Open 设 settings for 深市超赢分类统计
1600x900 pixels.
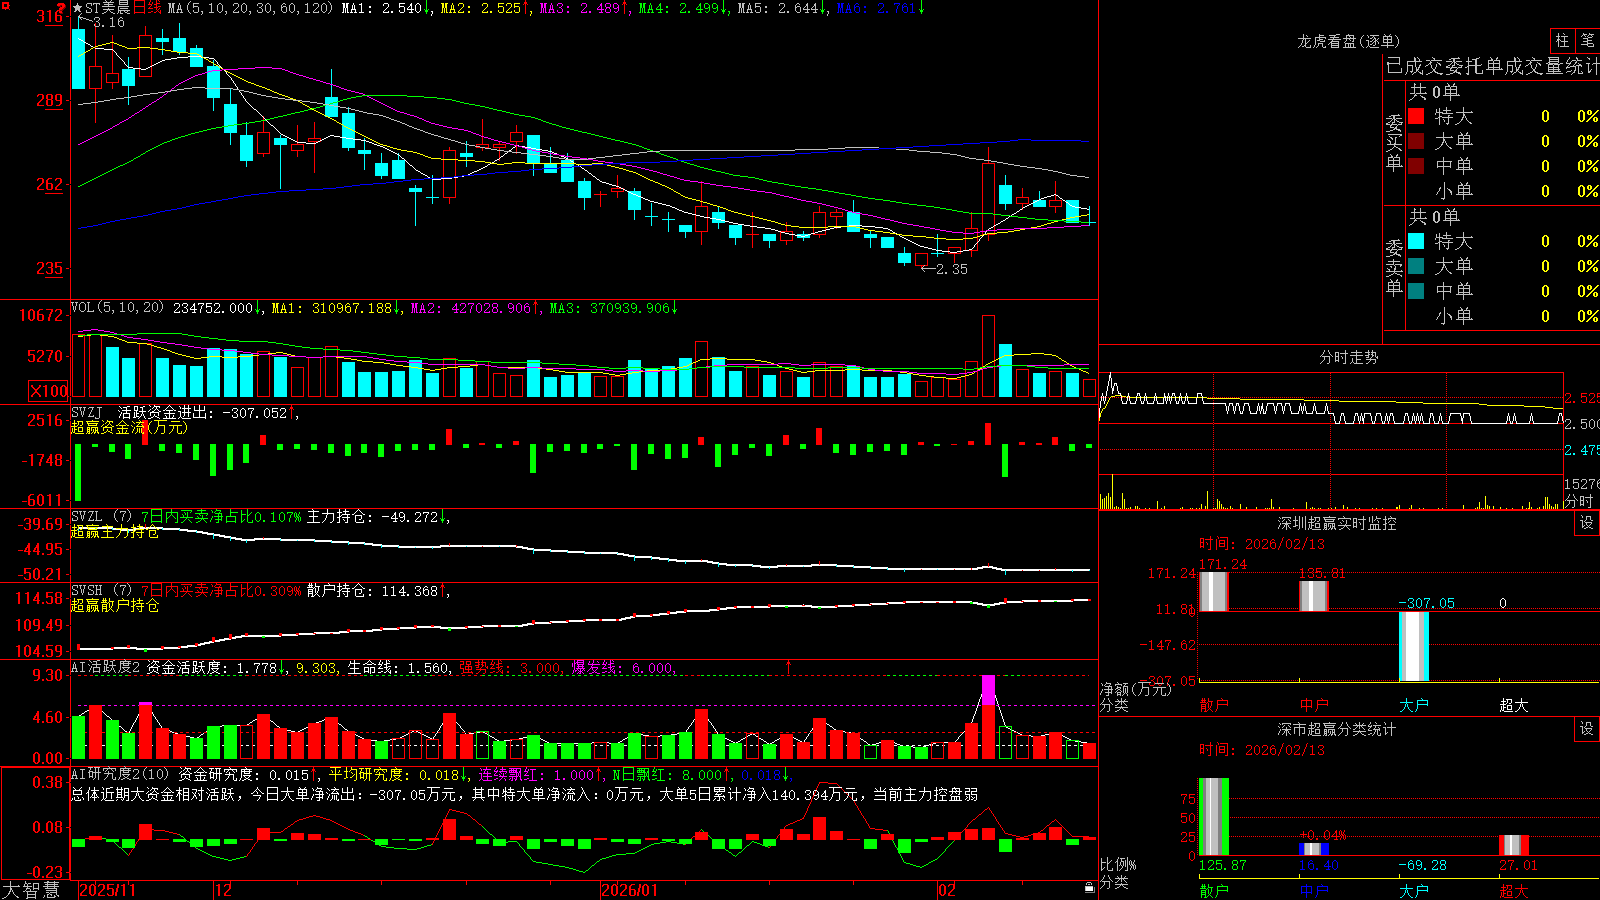tap(1587, 729)
